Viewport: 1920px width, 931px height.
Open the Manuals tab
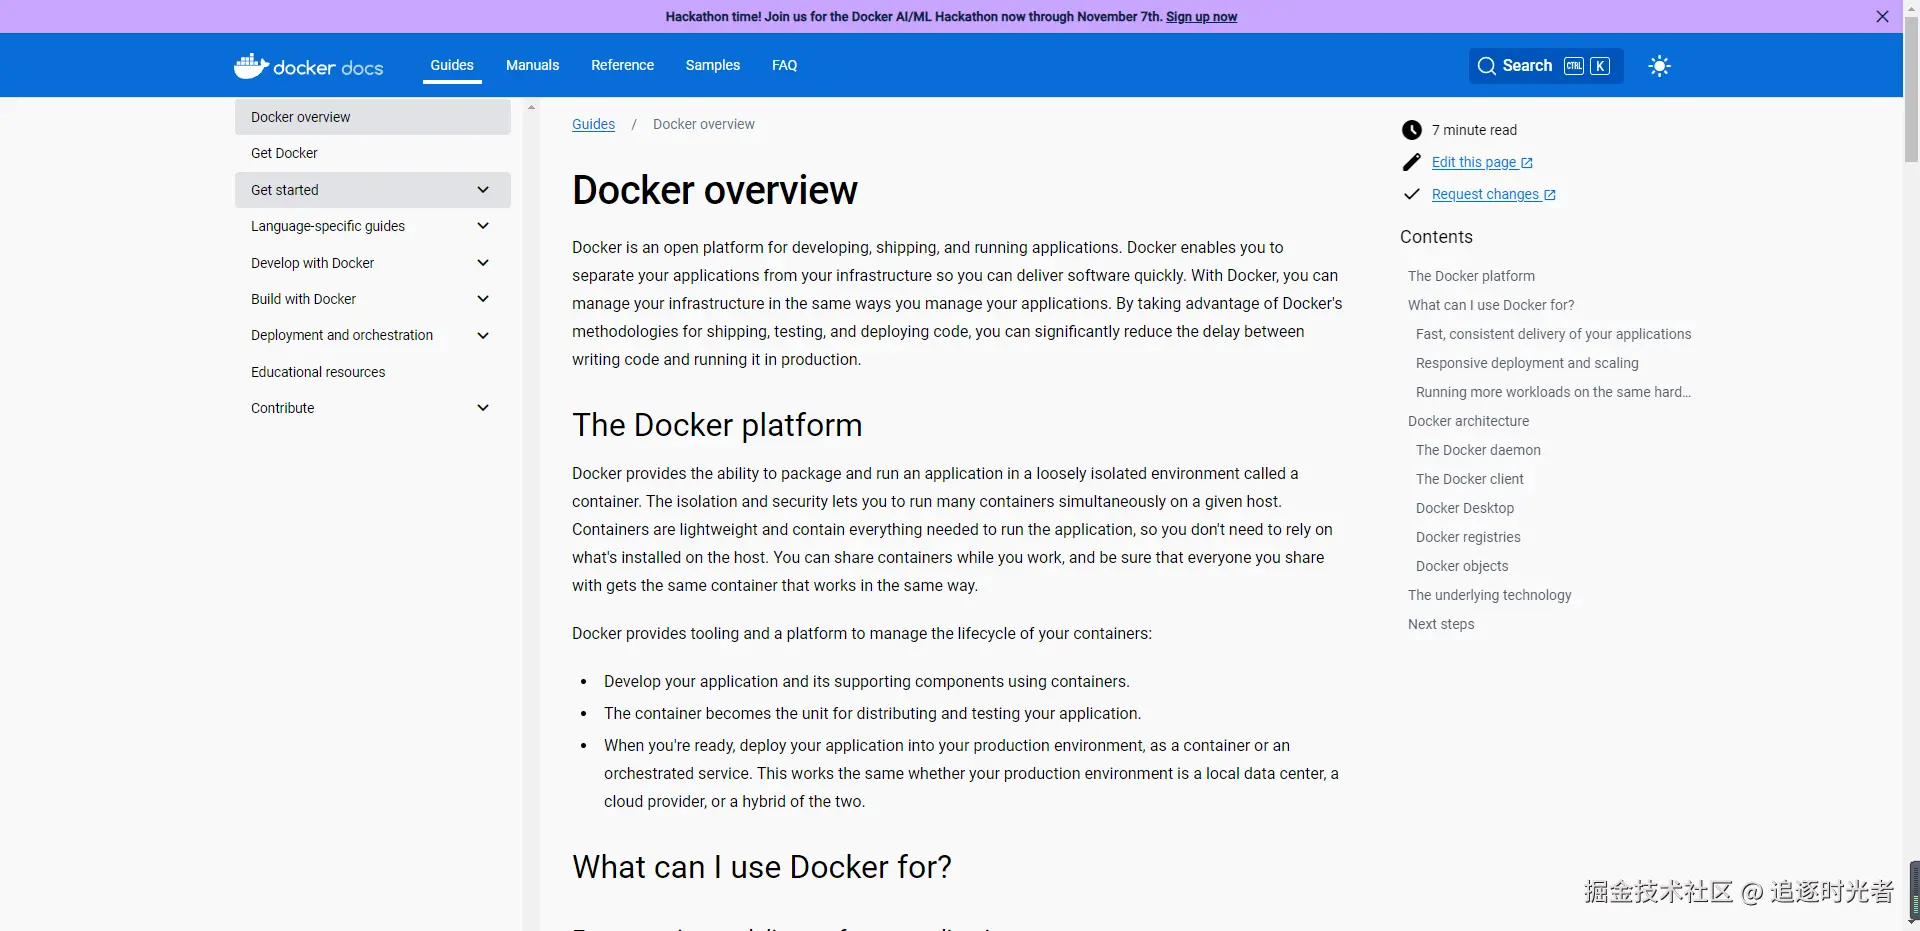coord(532,65)
